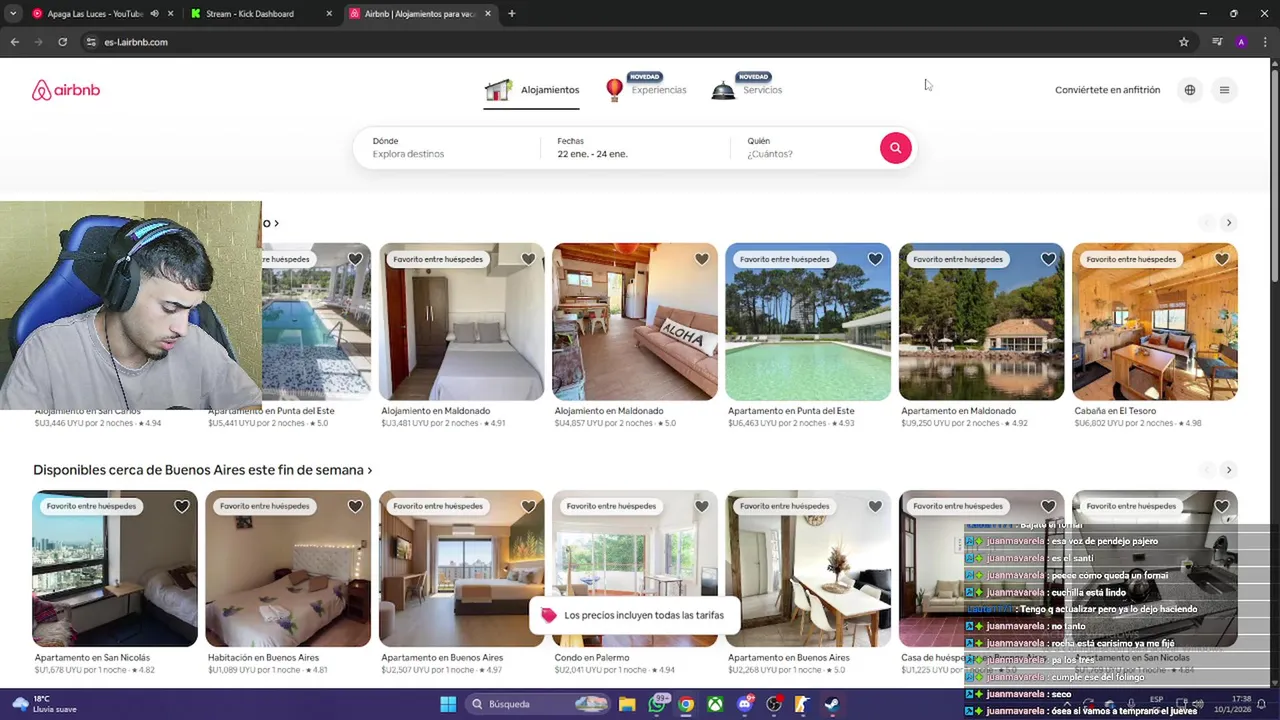The width and height of the screenshot is (1280, 720).
Task: Open the San Nicolás city-view thumbnail
Action: pyautogui.click(x=115, y=568)
